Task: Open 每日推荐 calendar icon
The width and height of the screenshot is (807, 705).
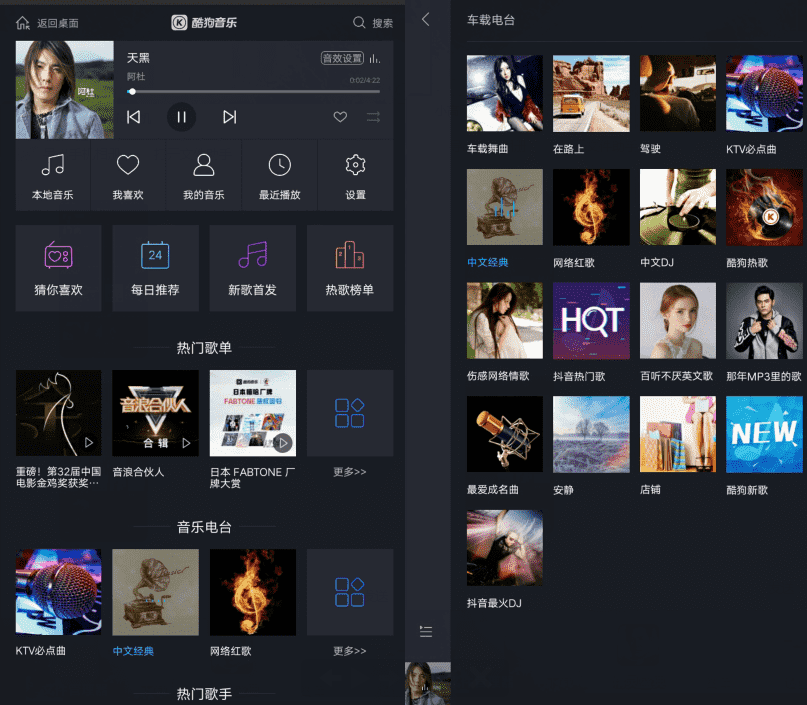Action: (x=155, y=255)
